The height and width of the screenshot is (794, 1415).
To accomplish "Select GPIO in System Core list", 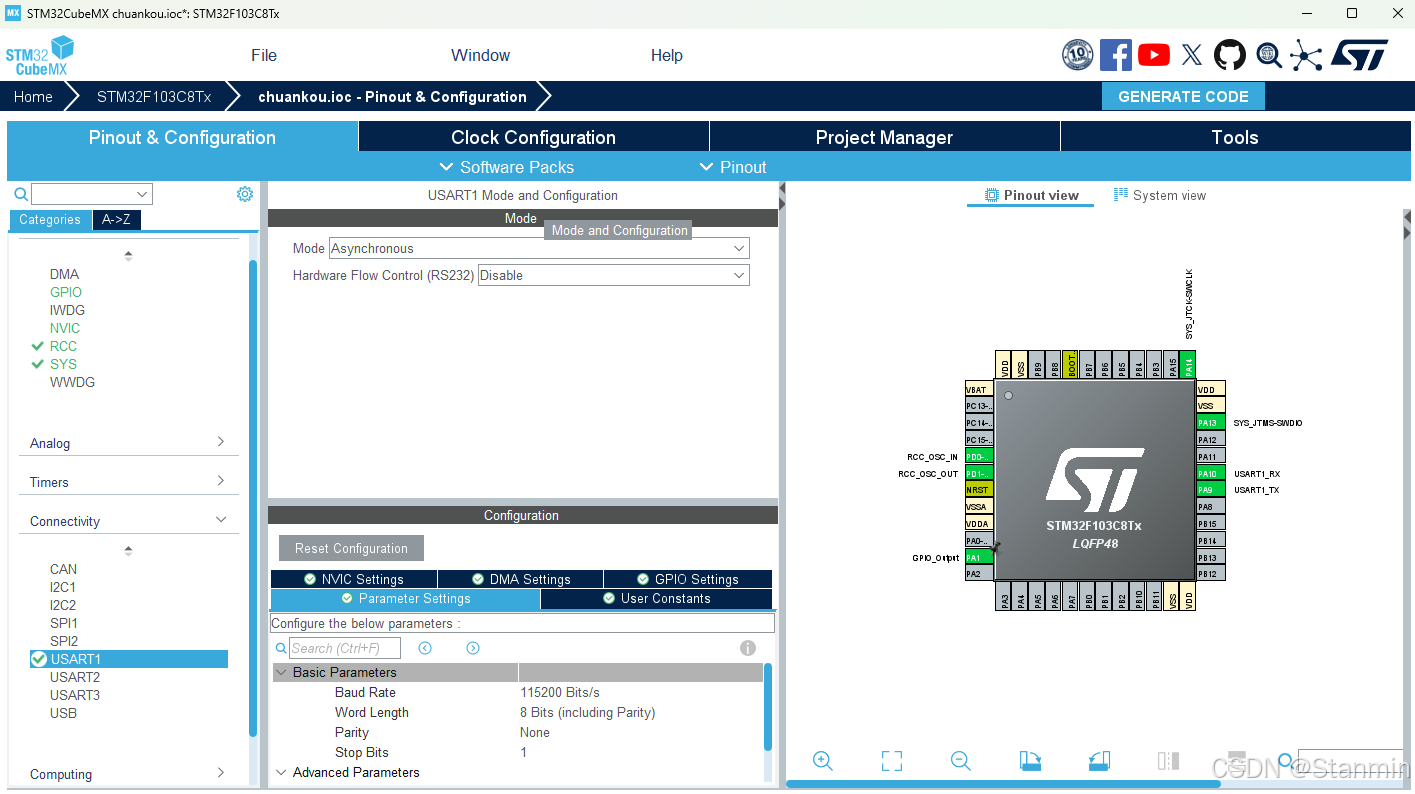I will tap(66, 292).
